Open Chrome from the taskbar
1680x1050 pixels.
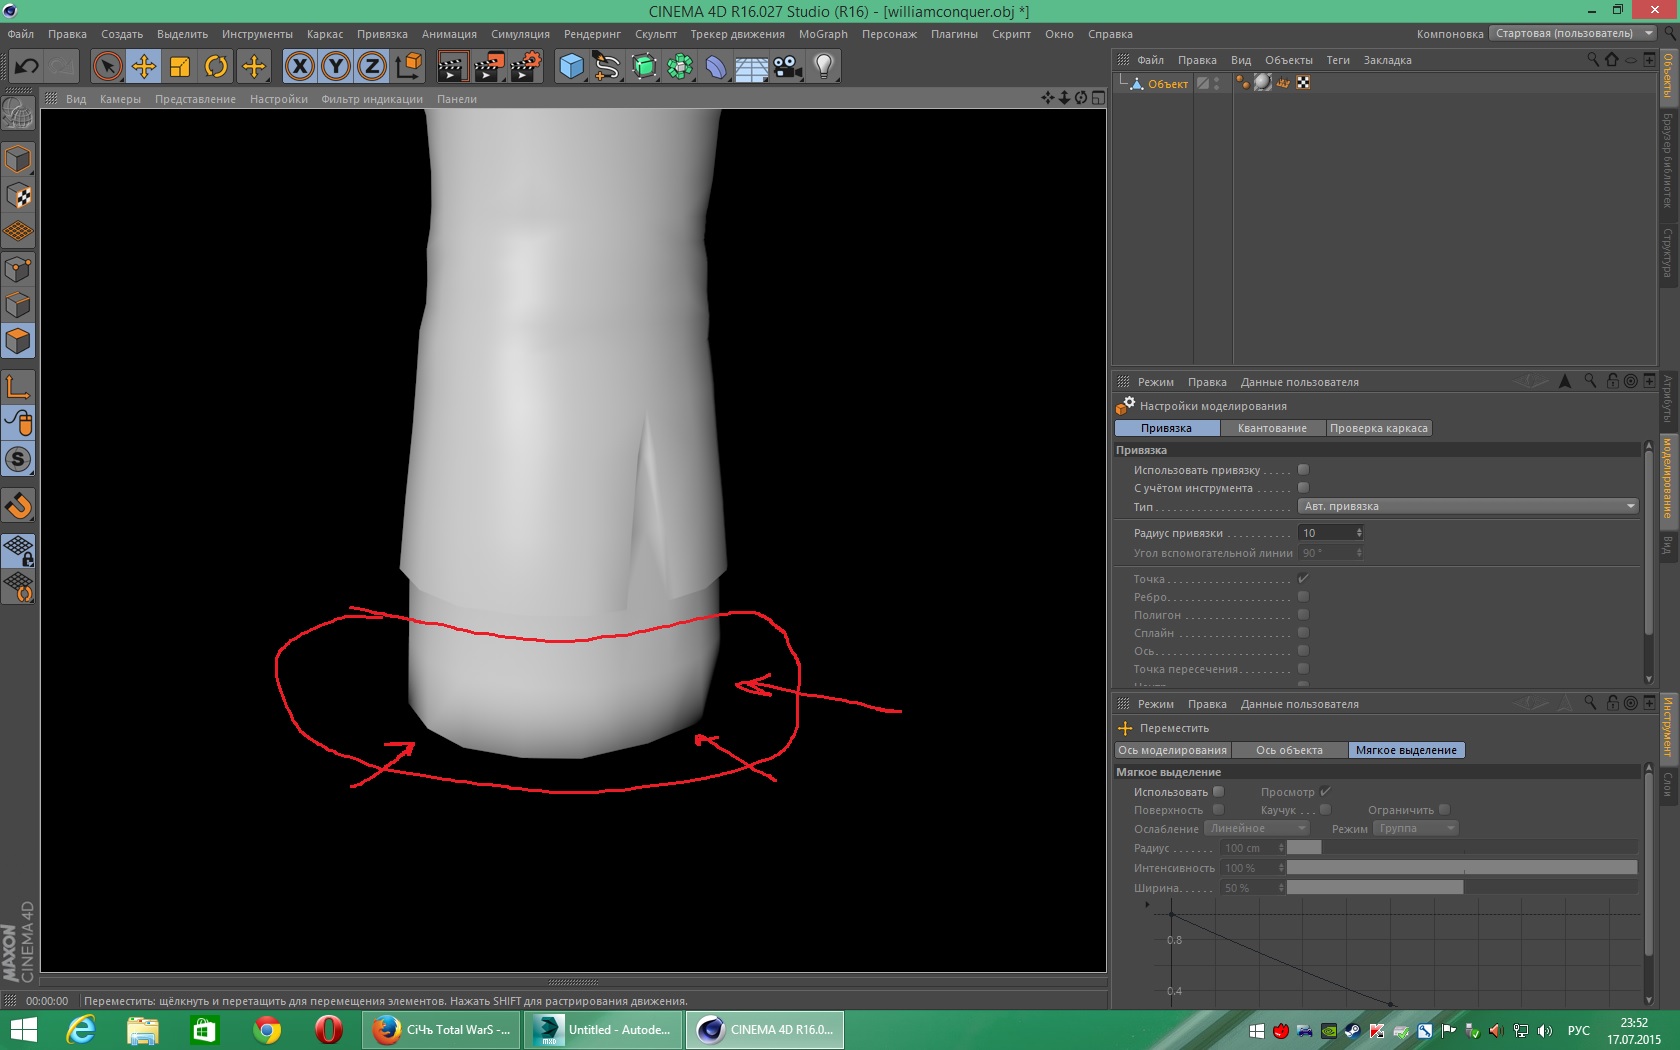click(x=267, y=1030)
